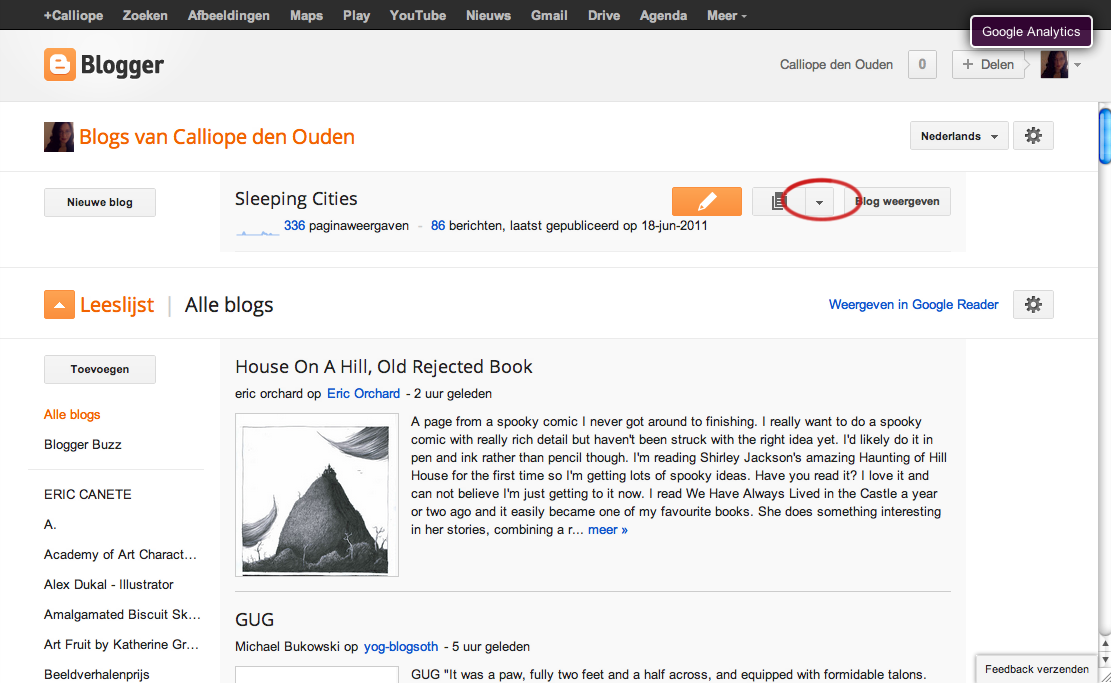Viewport: 1111px width, 683px height.
Task: Collapse Leeslijst with the orange arrow icon
Action: coord(60,305)
